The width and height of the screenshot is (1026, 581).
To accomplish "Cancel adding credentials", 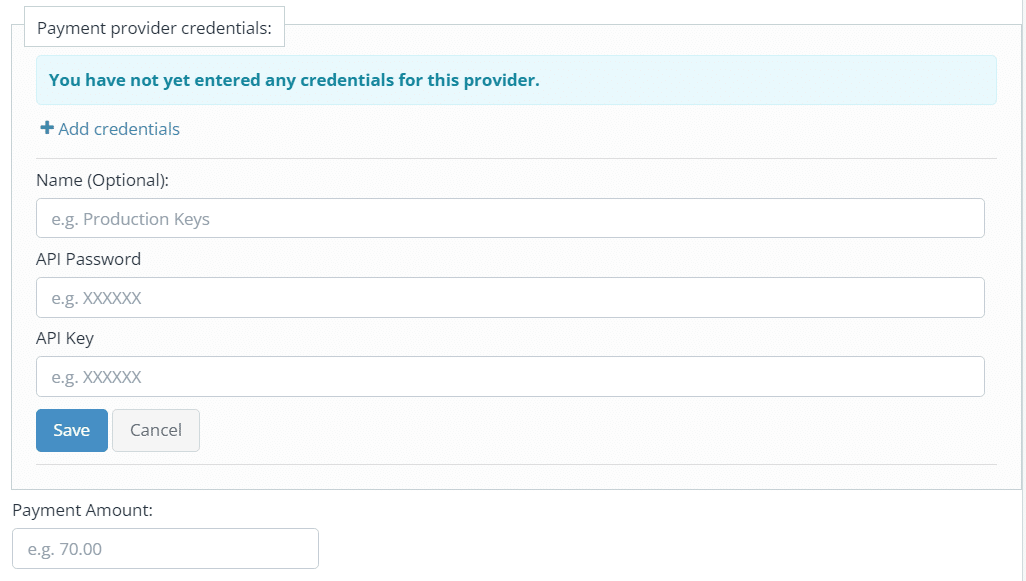I will click(x=156, y=431).
